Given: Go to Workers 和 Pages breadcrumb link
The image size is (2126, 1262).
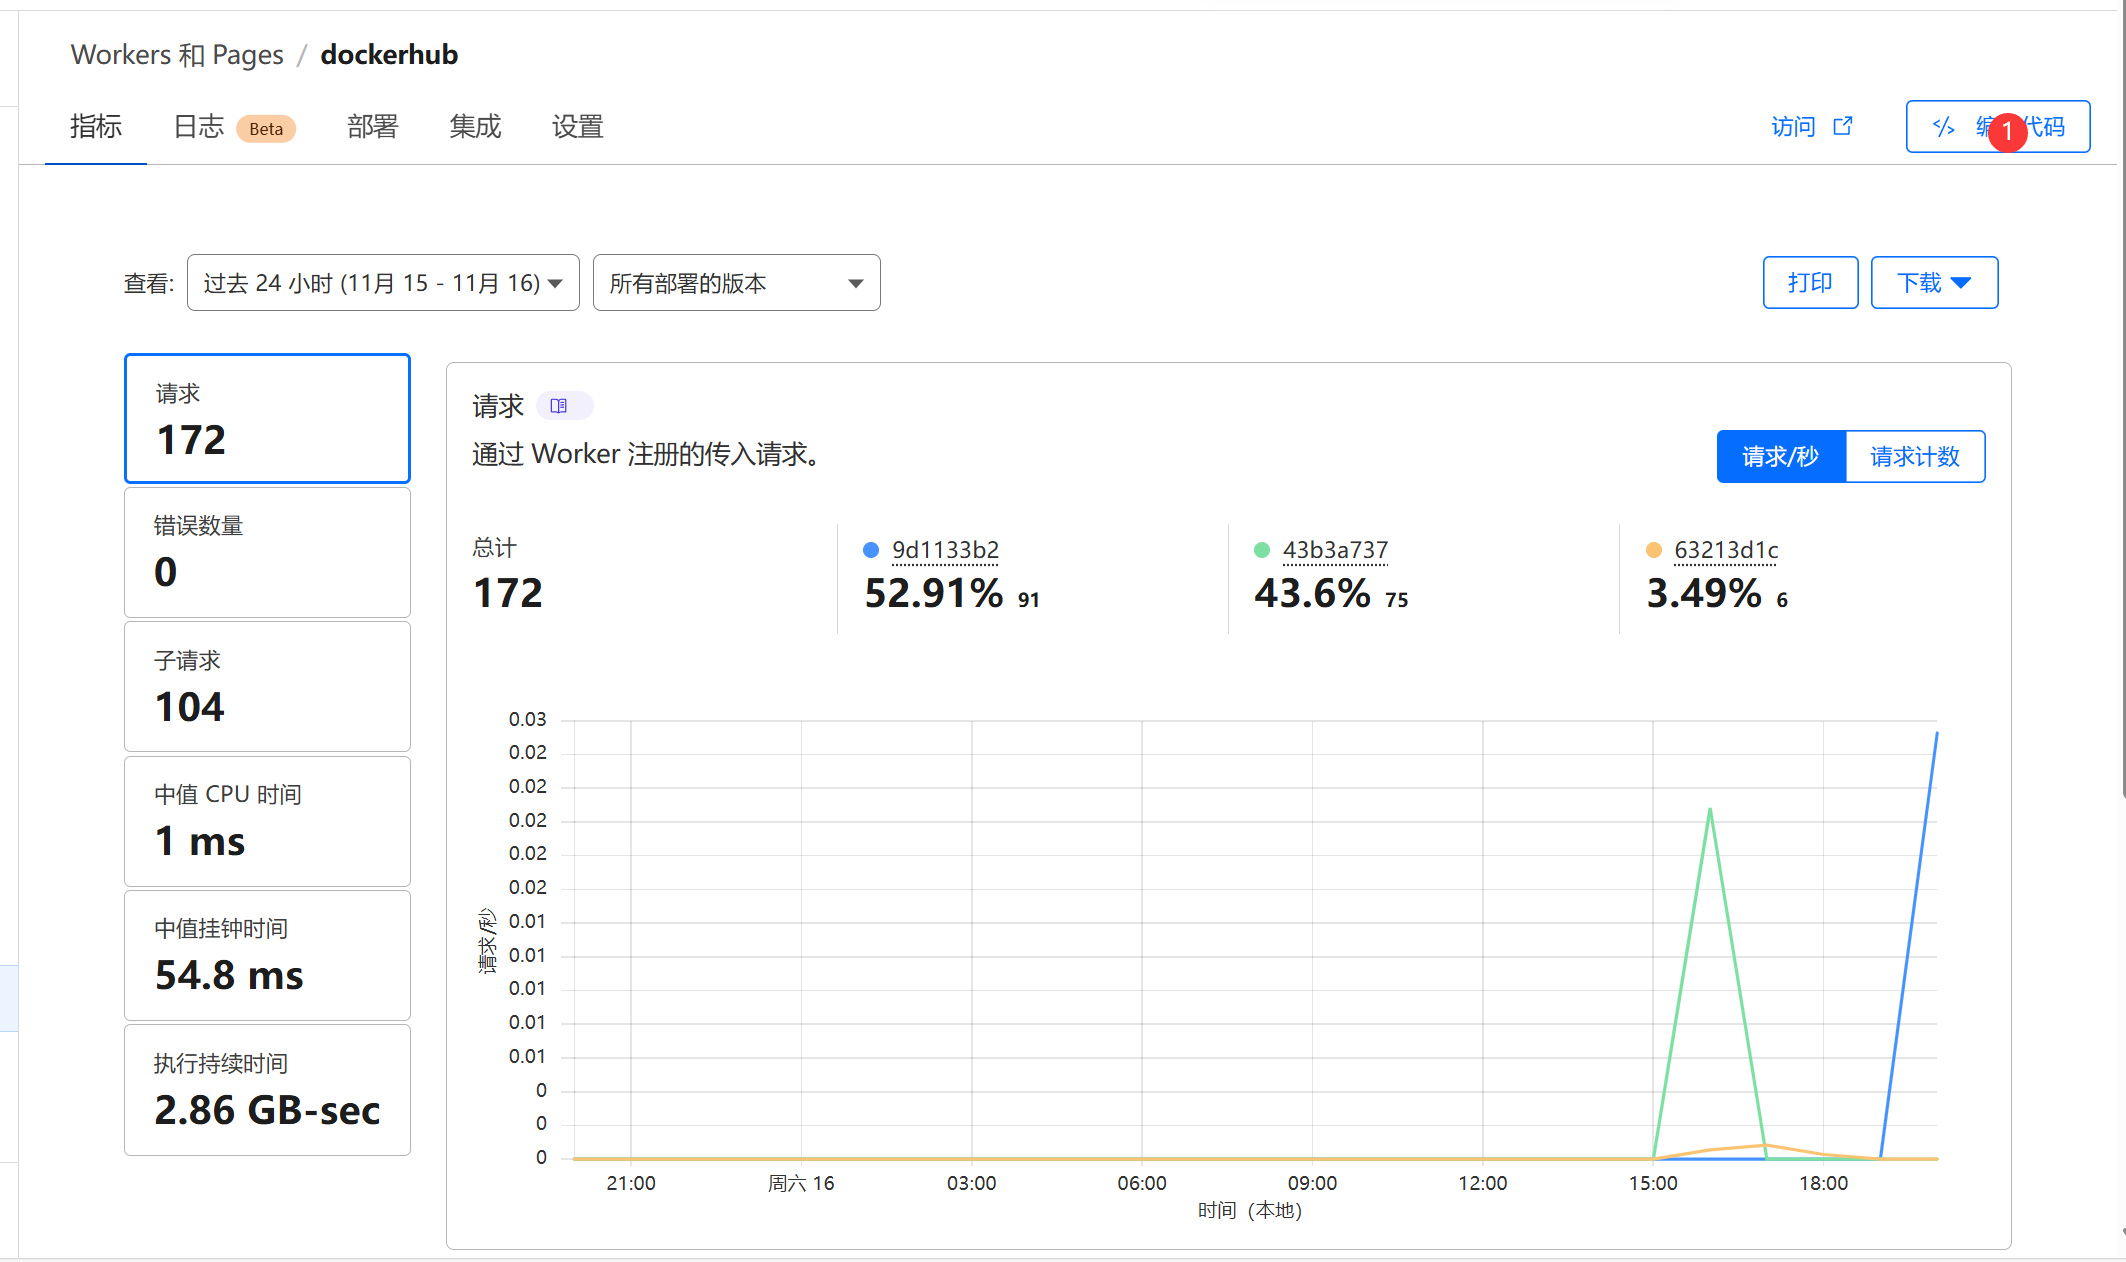Looking at the screenshot, I should pos(177,55).
